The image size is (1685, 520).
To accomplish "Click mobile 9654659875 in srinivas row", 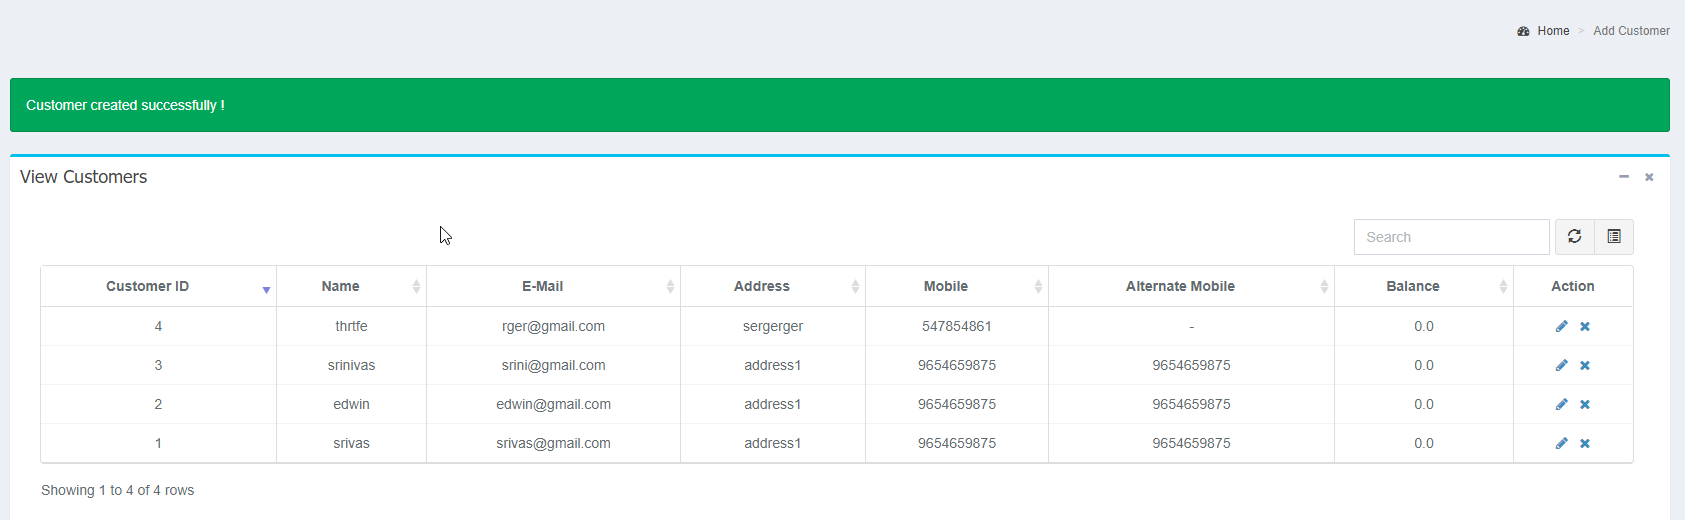I will coord(957,365).
